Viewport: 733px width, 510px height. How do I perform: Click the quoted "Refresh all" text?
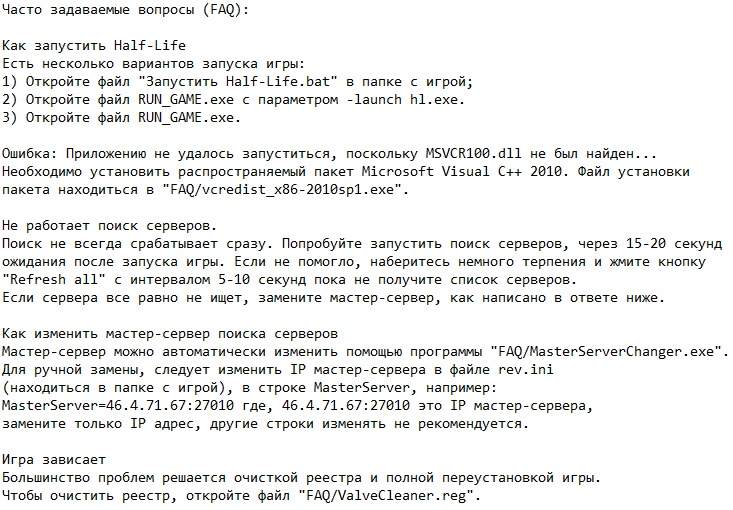[x=50, y=280]
